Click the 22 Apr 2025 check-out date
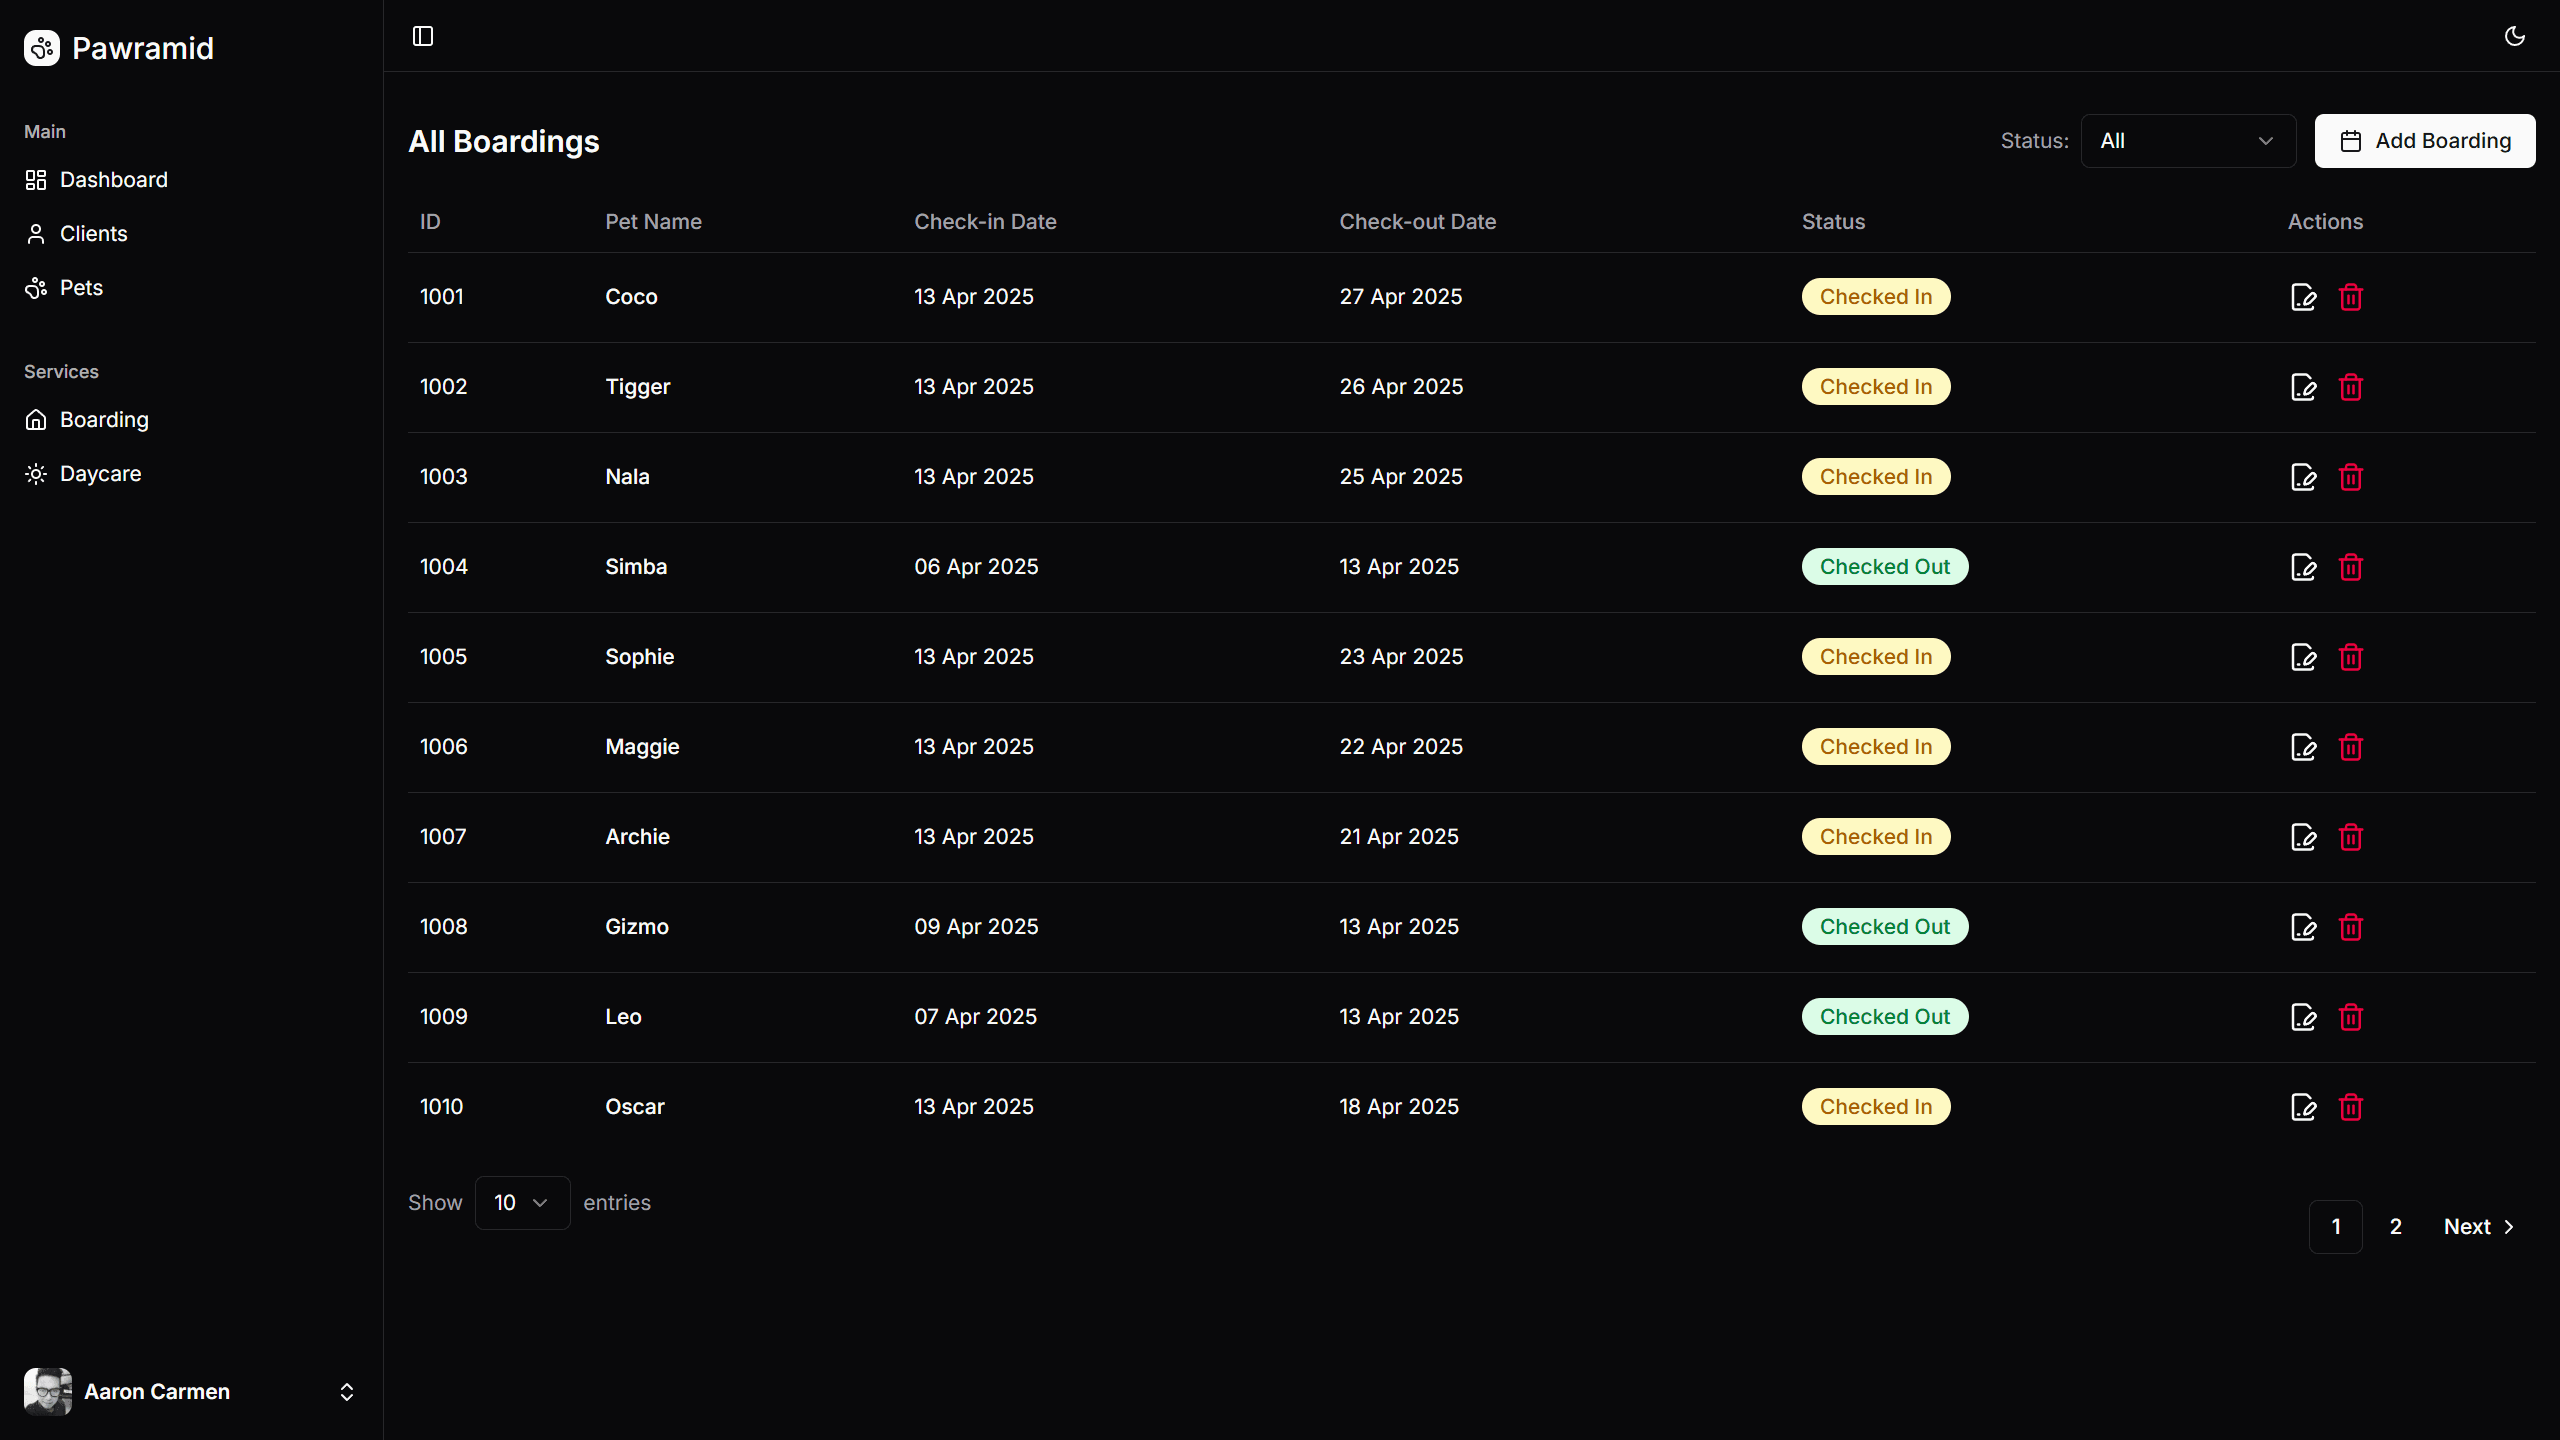The width and height of the screenshot is (2560, 1440). coord(1401,747)
